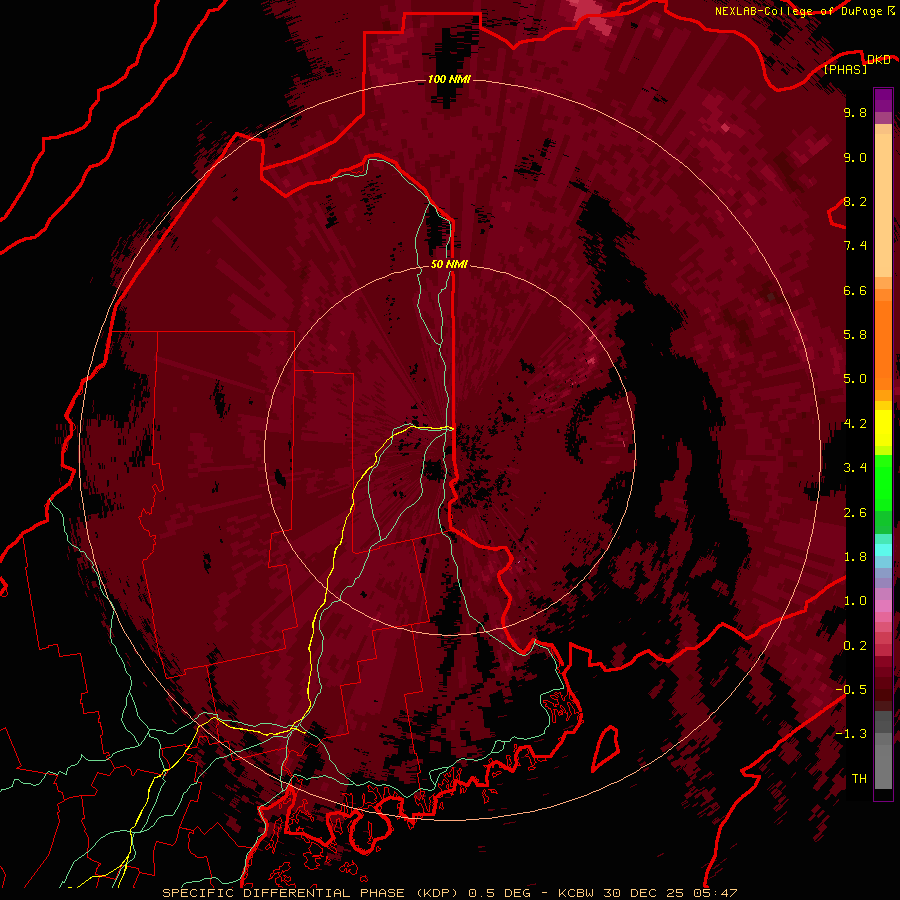Click the TH label on the color scale
Image resolution: width=900 pixels, height=900 pixels.
859,779
